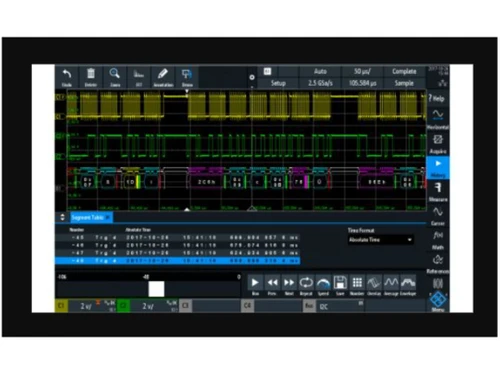
Task: Enable channel C4
Action: coord(247,306)
